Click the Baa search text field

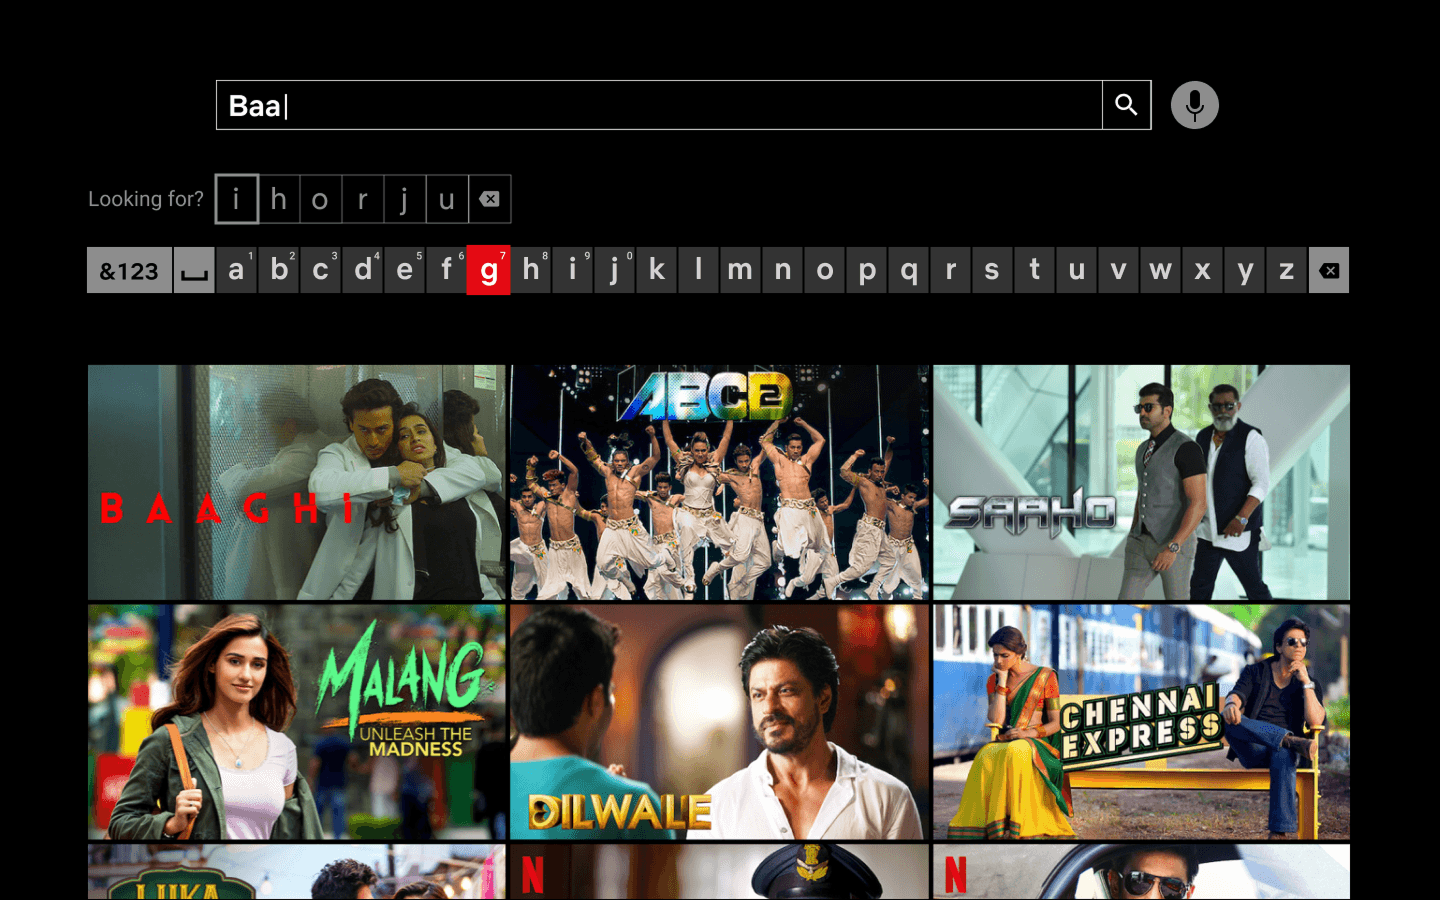659,105
